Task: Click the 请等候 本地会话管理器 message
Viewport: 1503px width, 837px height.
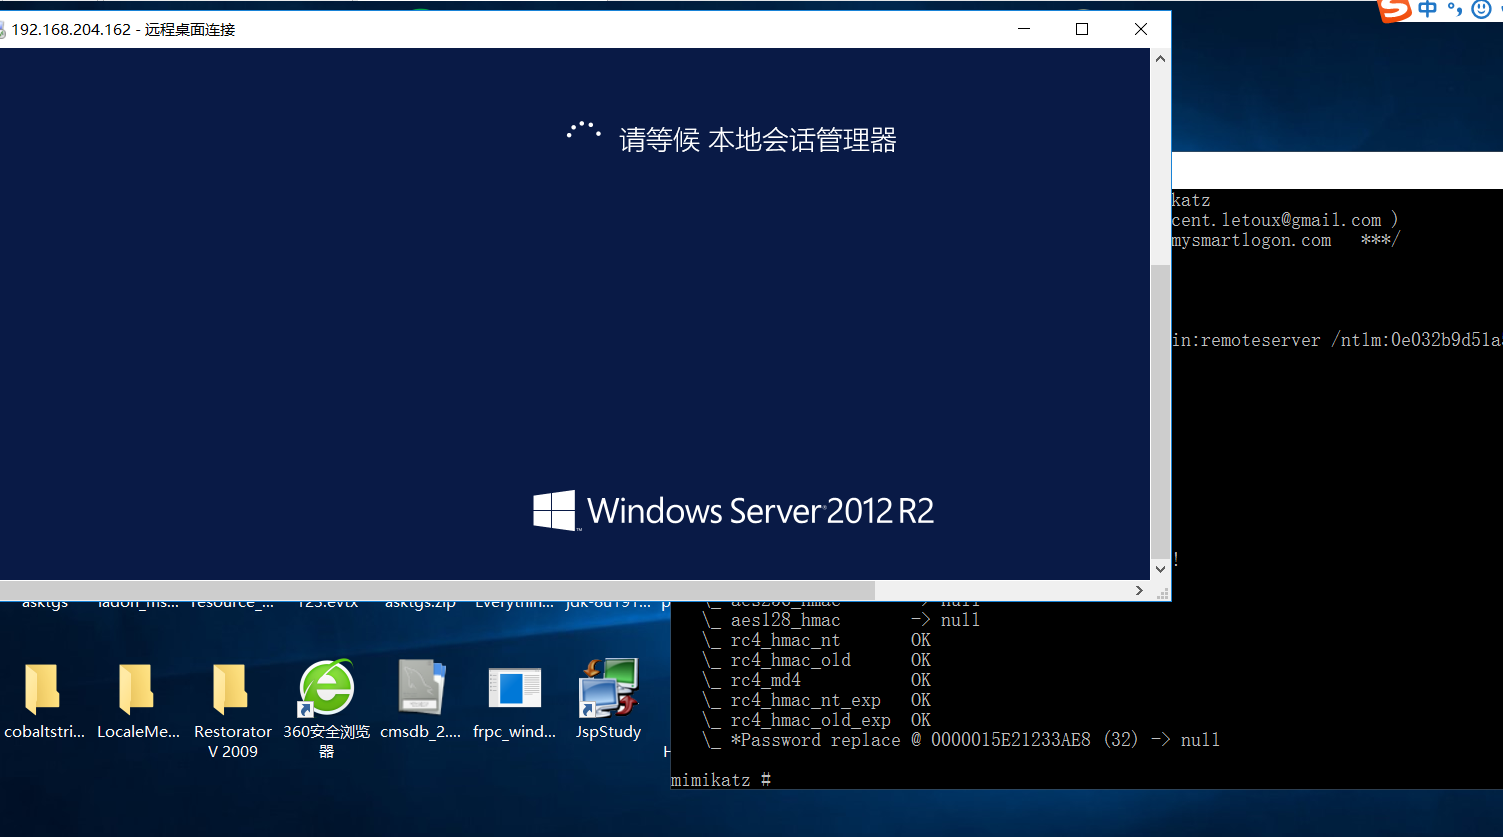Action: [x=758, y=140]
